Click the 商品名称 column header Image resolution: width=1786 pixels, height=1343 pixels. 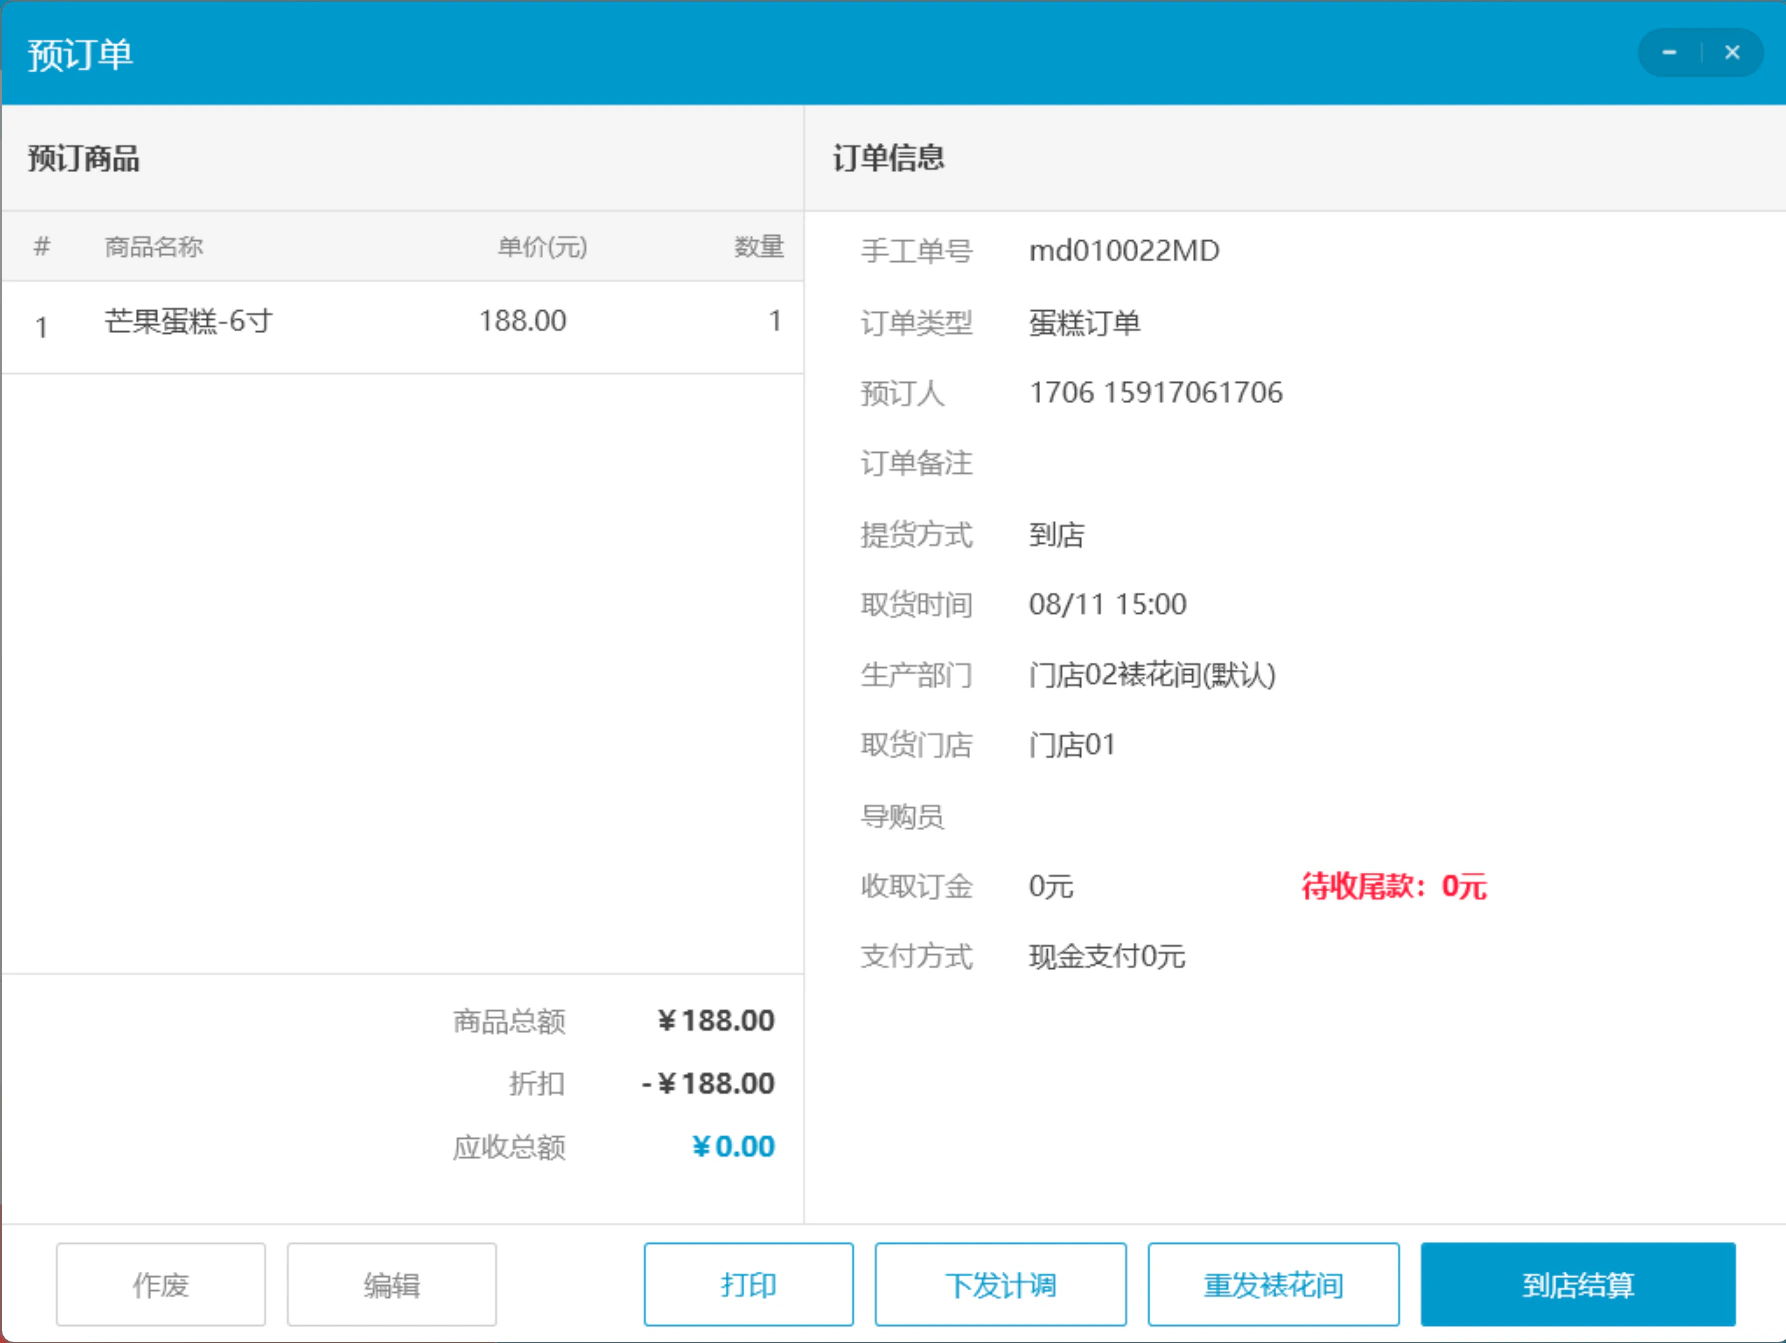point(154,247)
